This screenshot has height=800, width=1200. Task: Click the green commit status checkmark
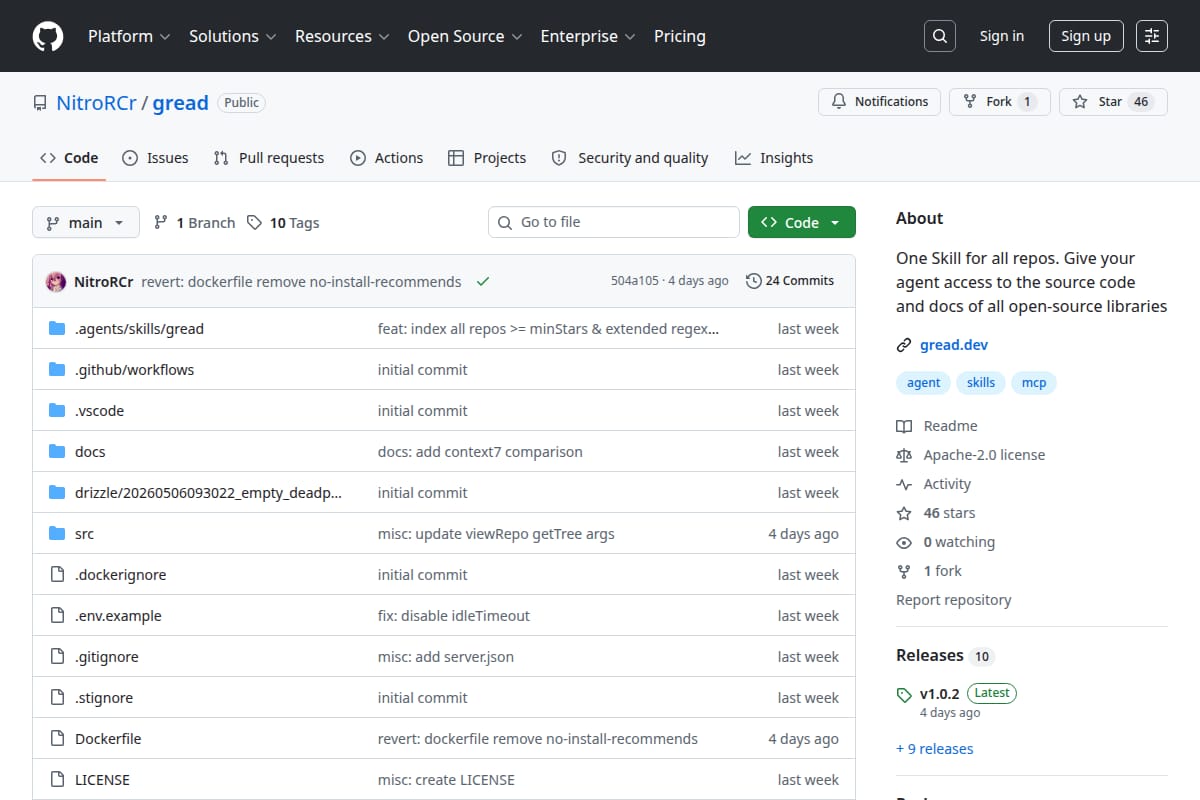click(x=483, y=282)
